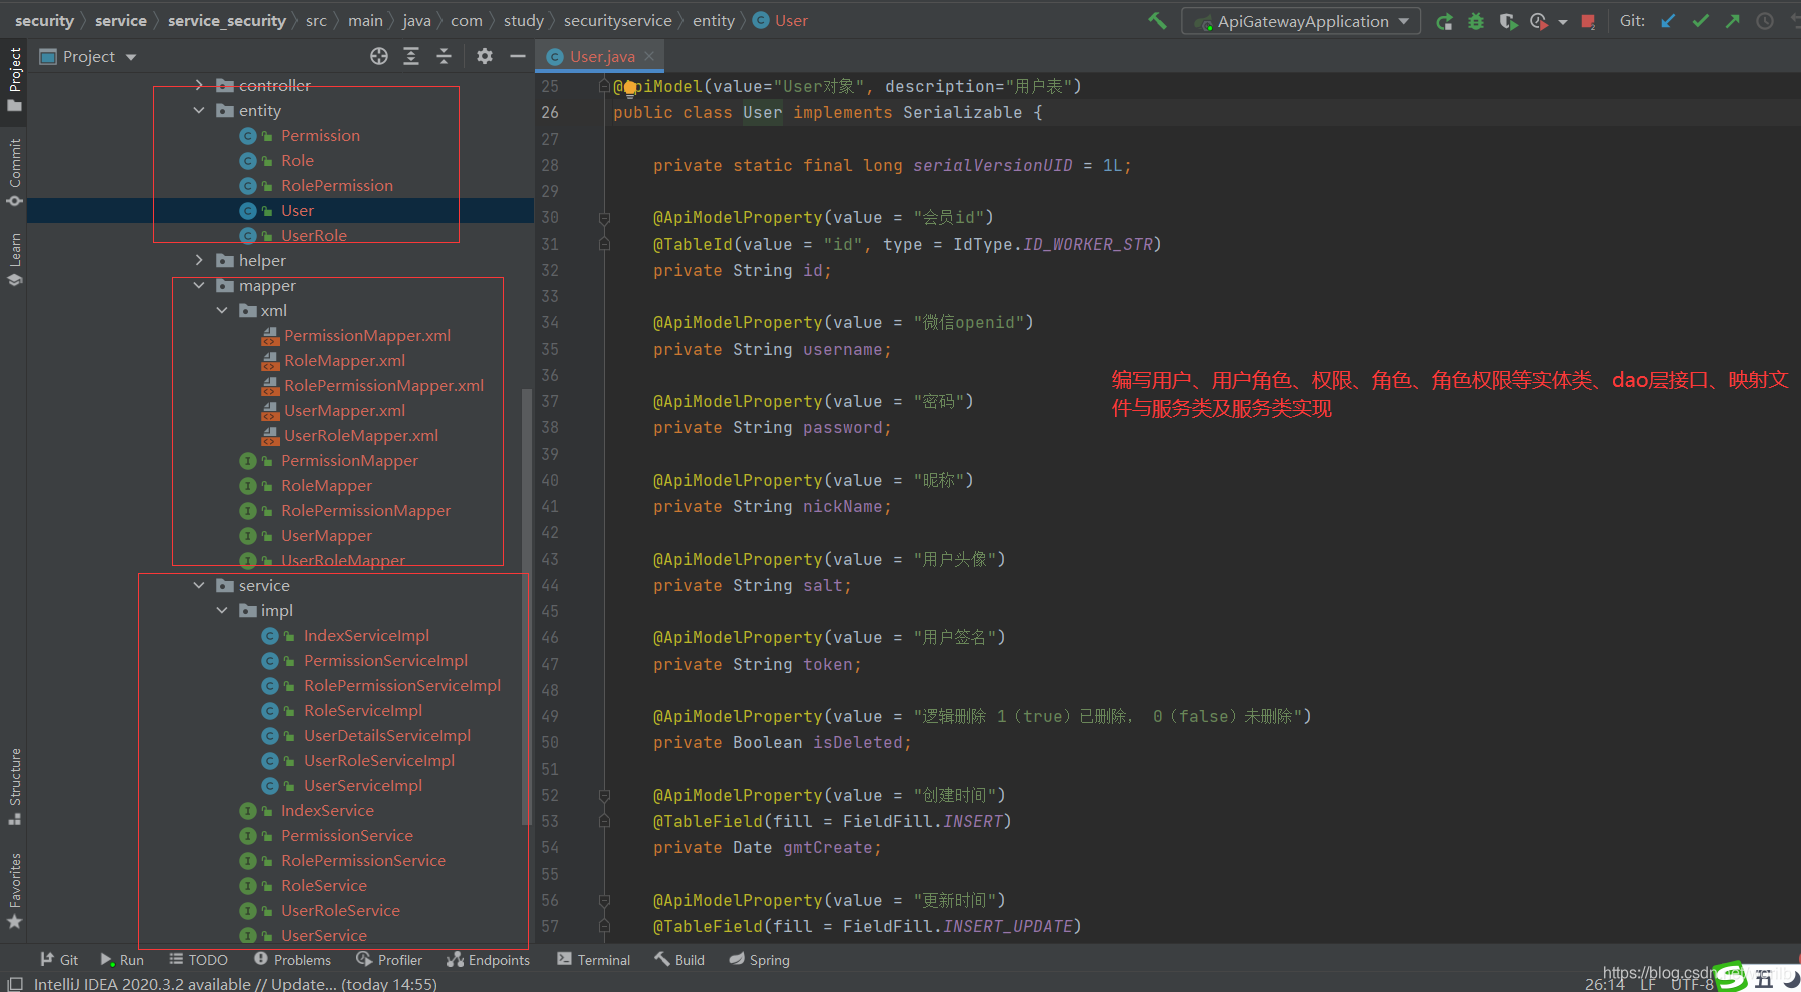This screenshot has width=1801, height=992.
Task: Click the username field on line 35
Action: (842, 349)
